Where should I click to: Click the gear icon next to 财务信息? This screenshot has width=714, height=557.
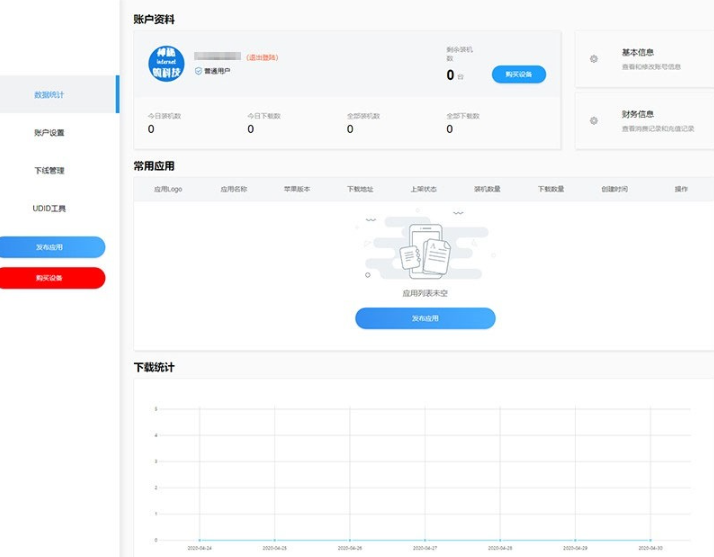594,121
